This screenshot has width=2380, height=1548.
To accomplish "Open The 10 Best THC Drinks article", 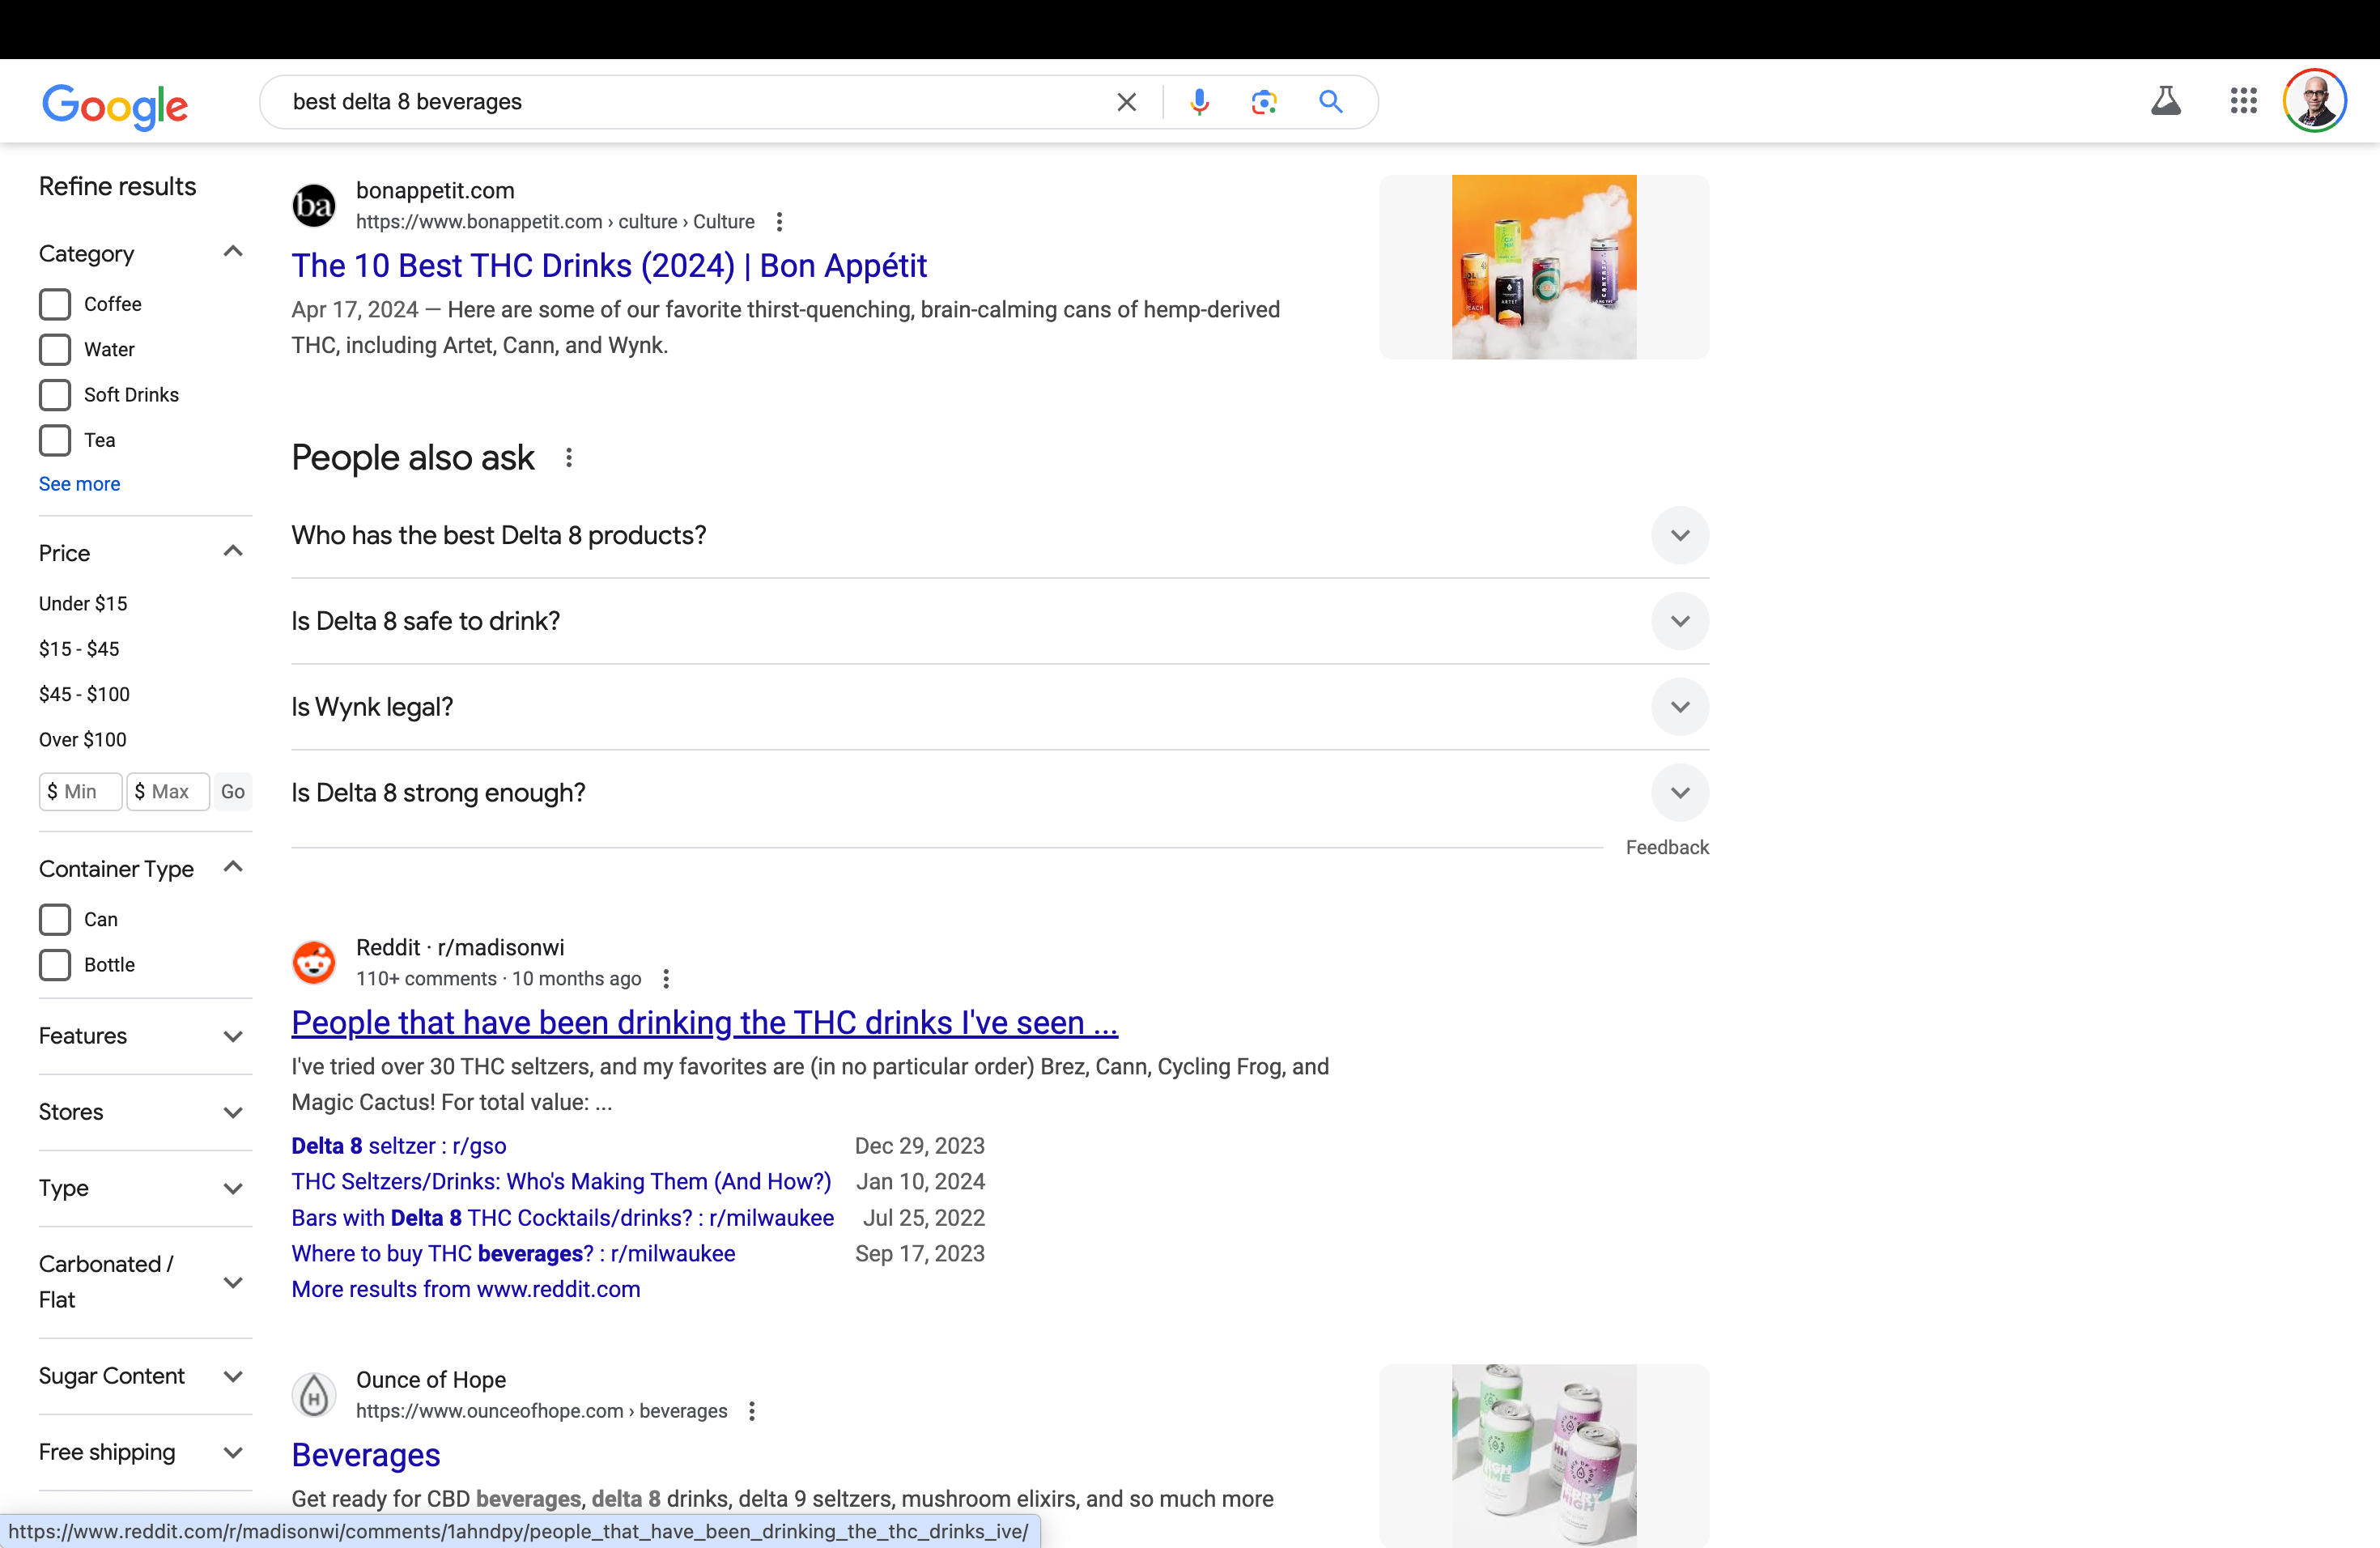I will (x=609, y=266).
